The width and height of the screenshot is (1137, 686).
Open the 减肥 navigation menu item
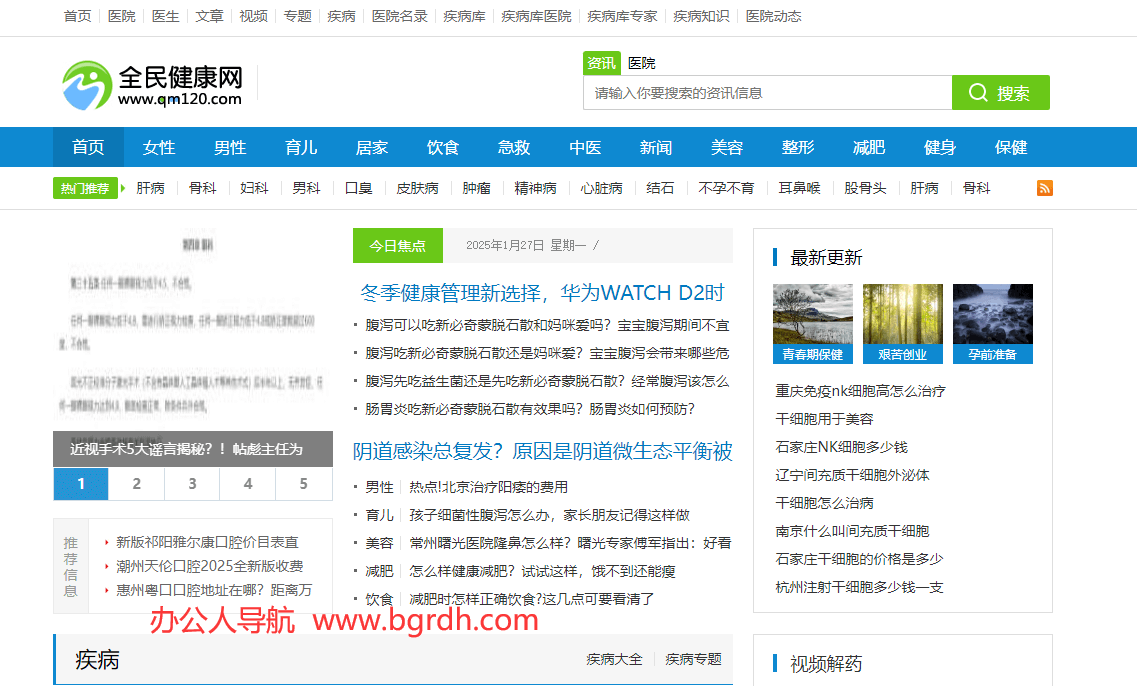coord(869,147)
